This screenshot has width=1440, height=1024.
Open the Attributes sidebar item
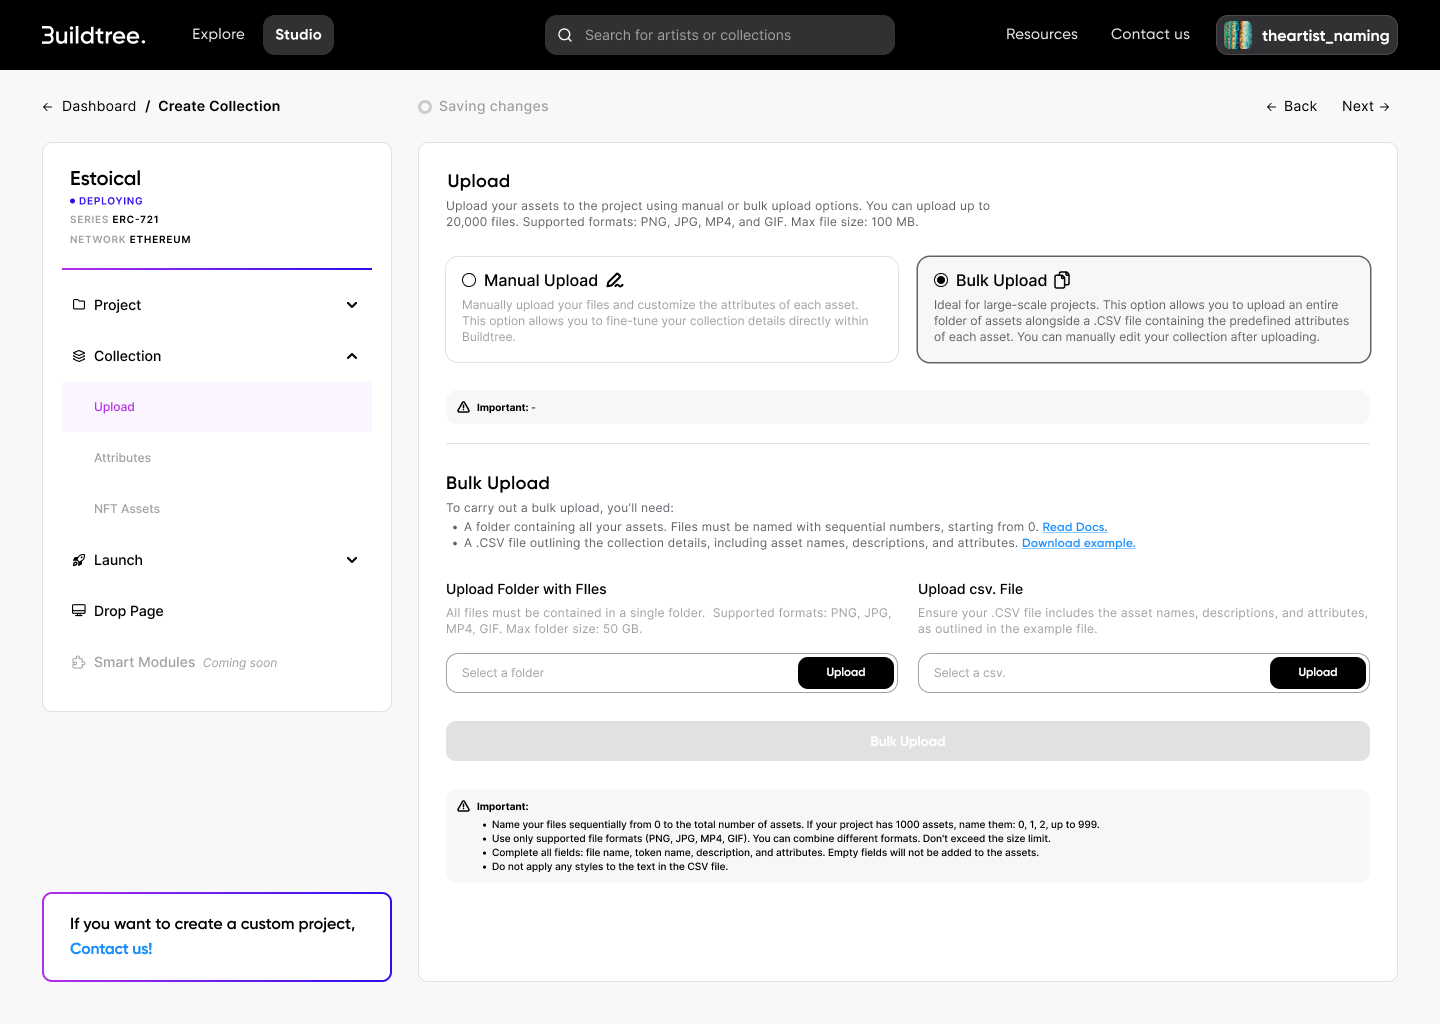[x=122, y=458]
